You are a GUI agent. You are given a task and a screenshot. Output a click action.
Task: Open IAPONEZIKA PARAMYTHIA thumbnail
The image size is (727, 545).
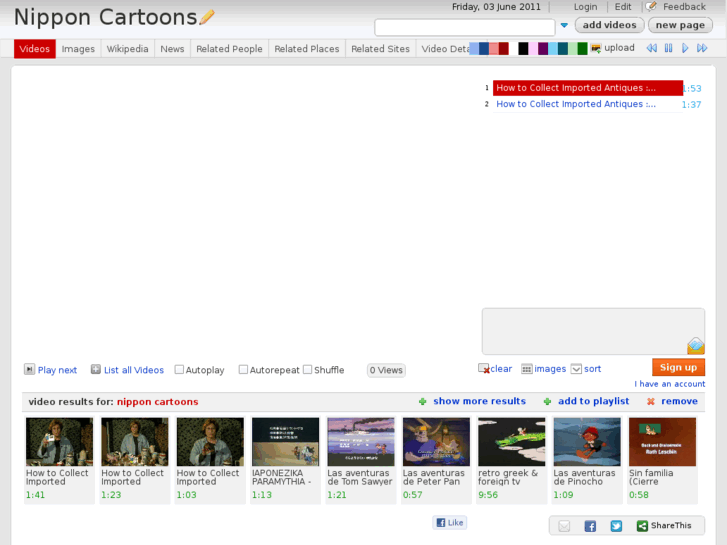[286, 442]
